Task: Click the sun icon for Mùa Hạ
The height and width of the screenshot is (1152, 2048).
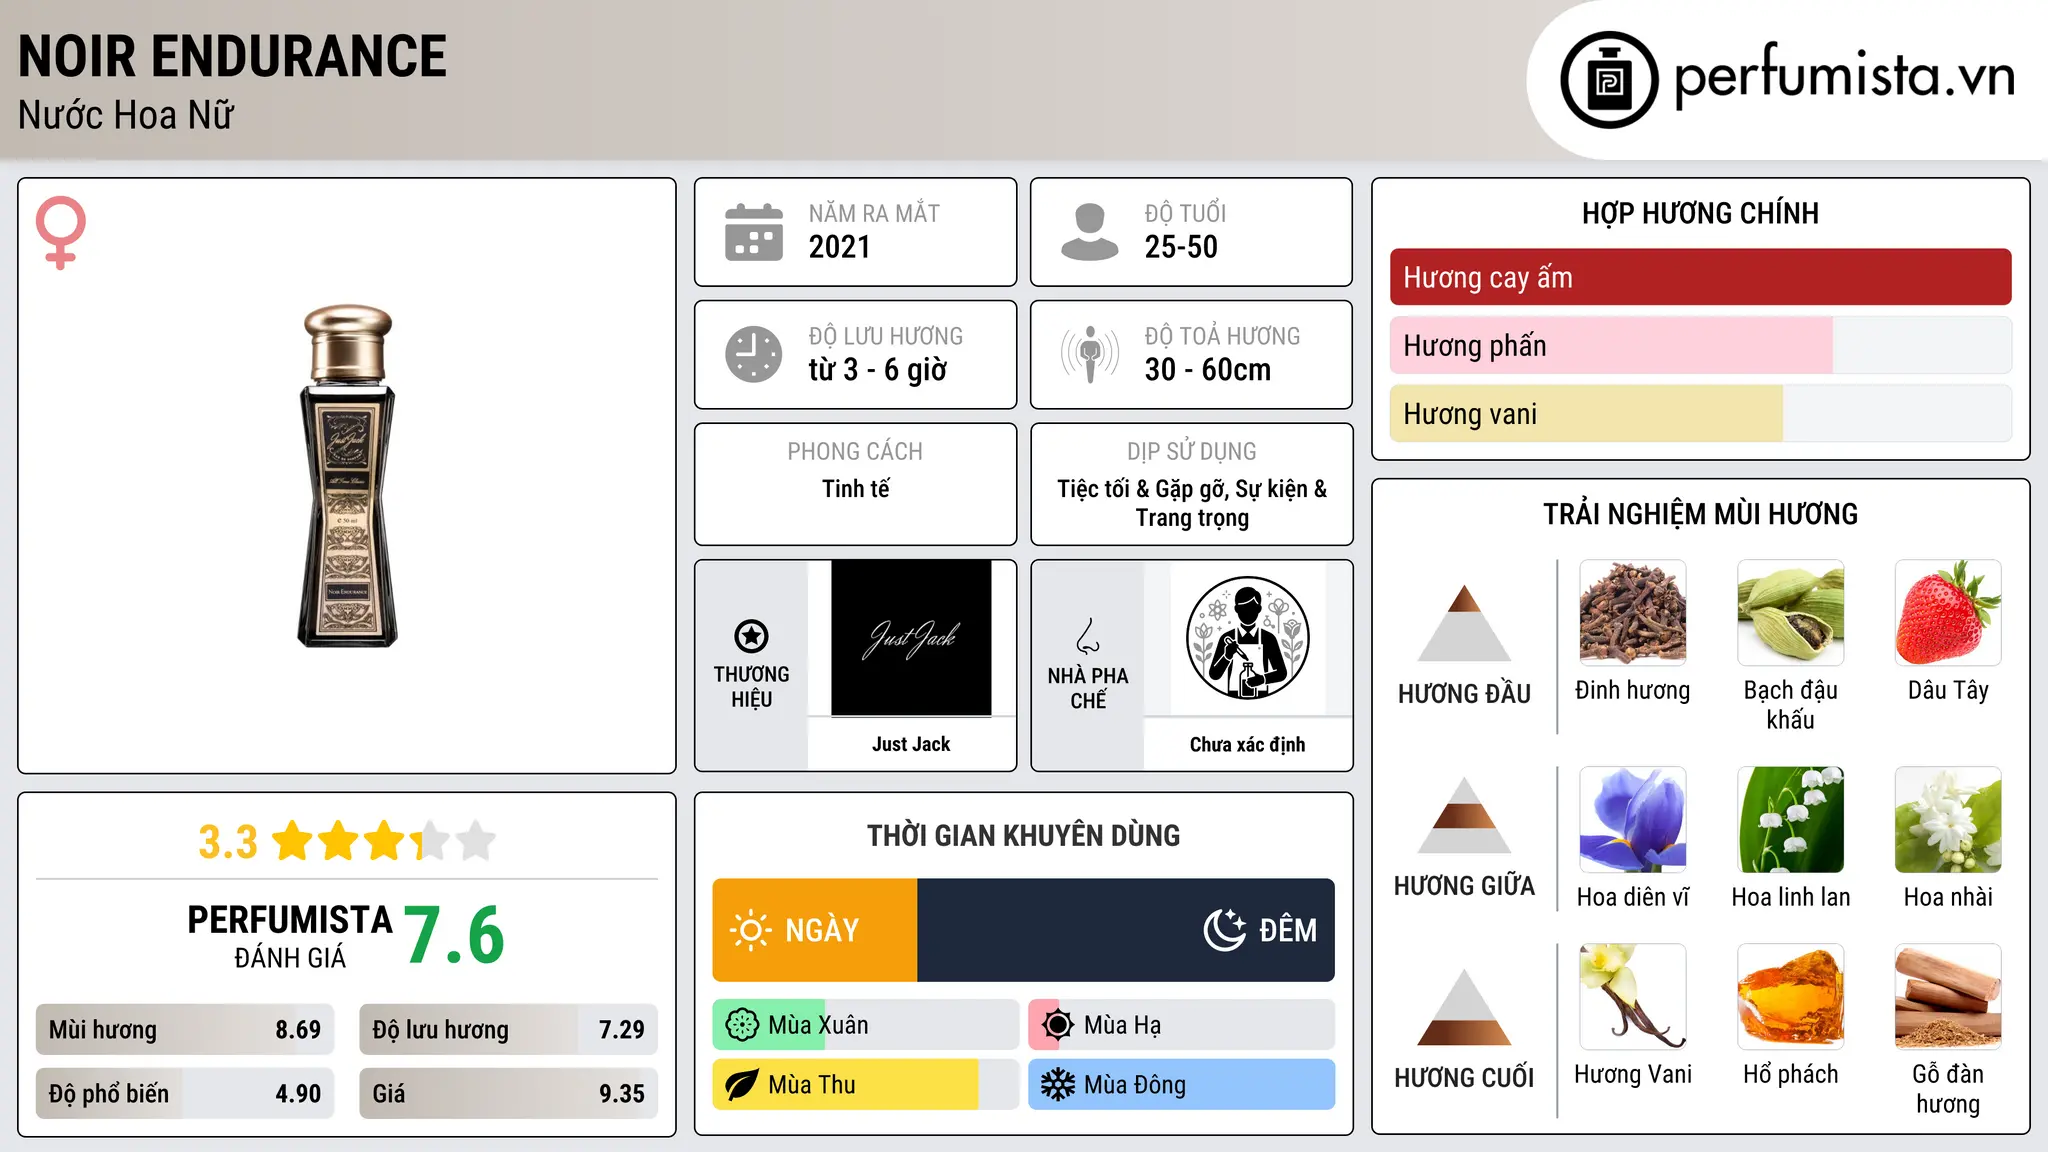Action: 1058,1025
